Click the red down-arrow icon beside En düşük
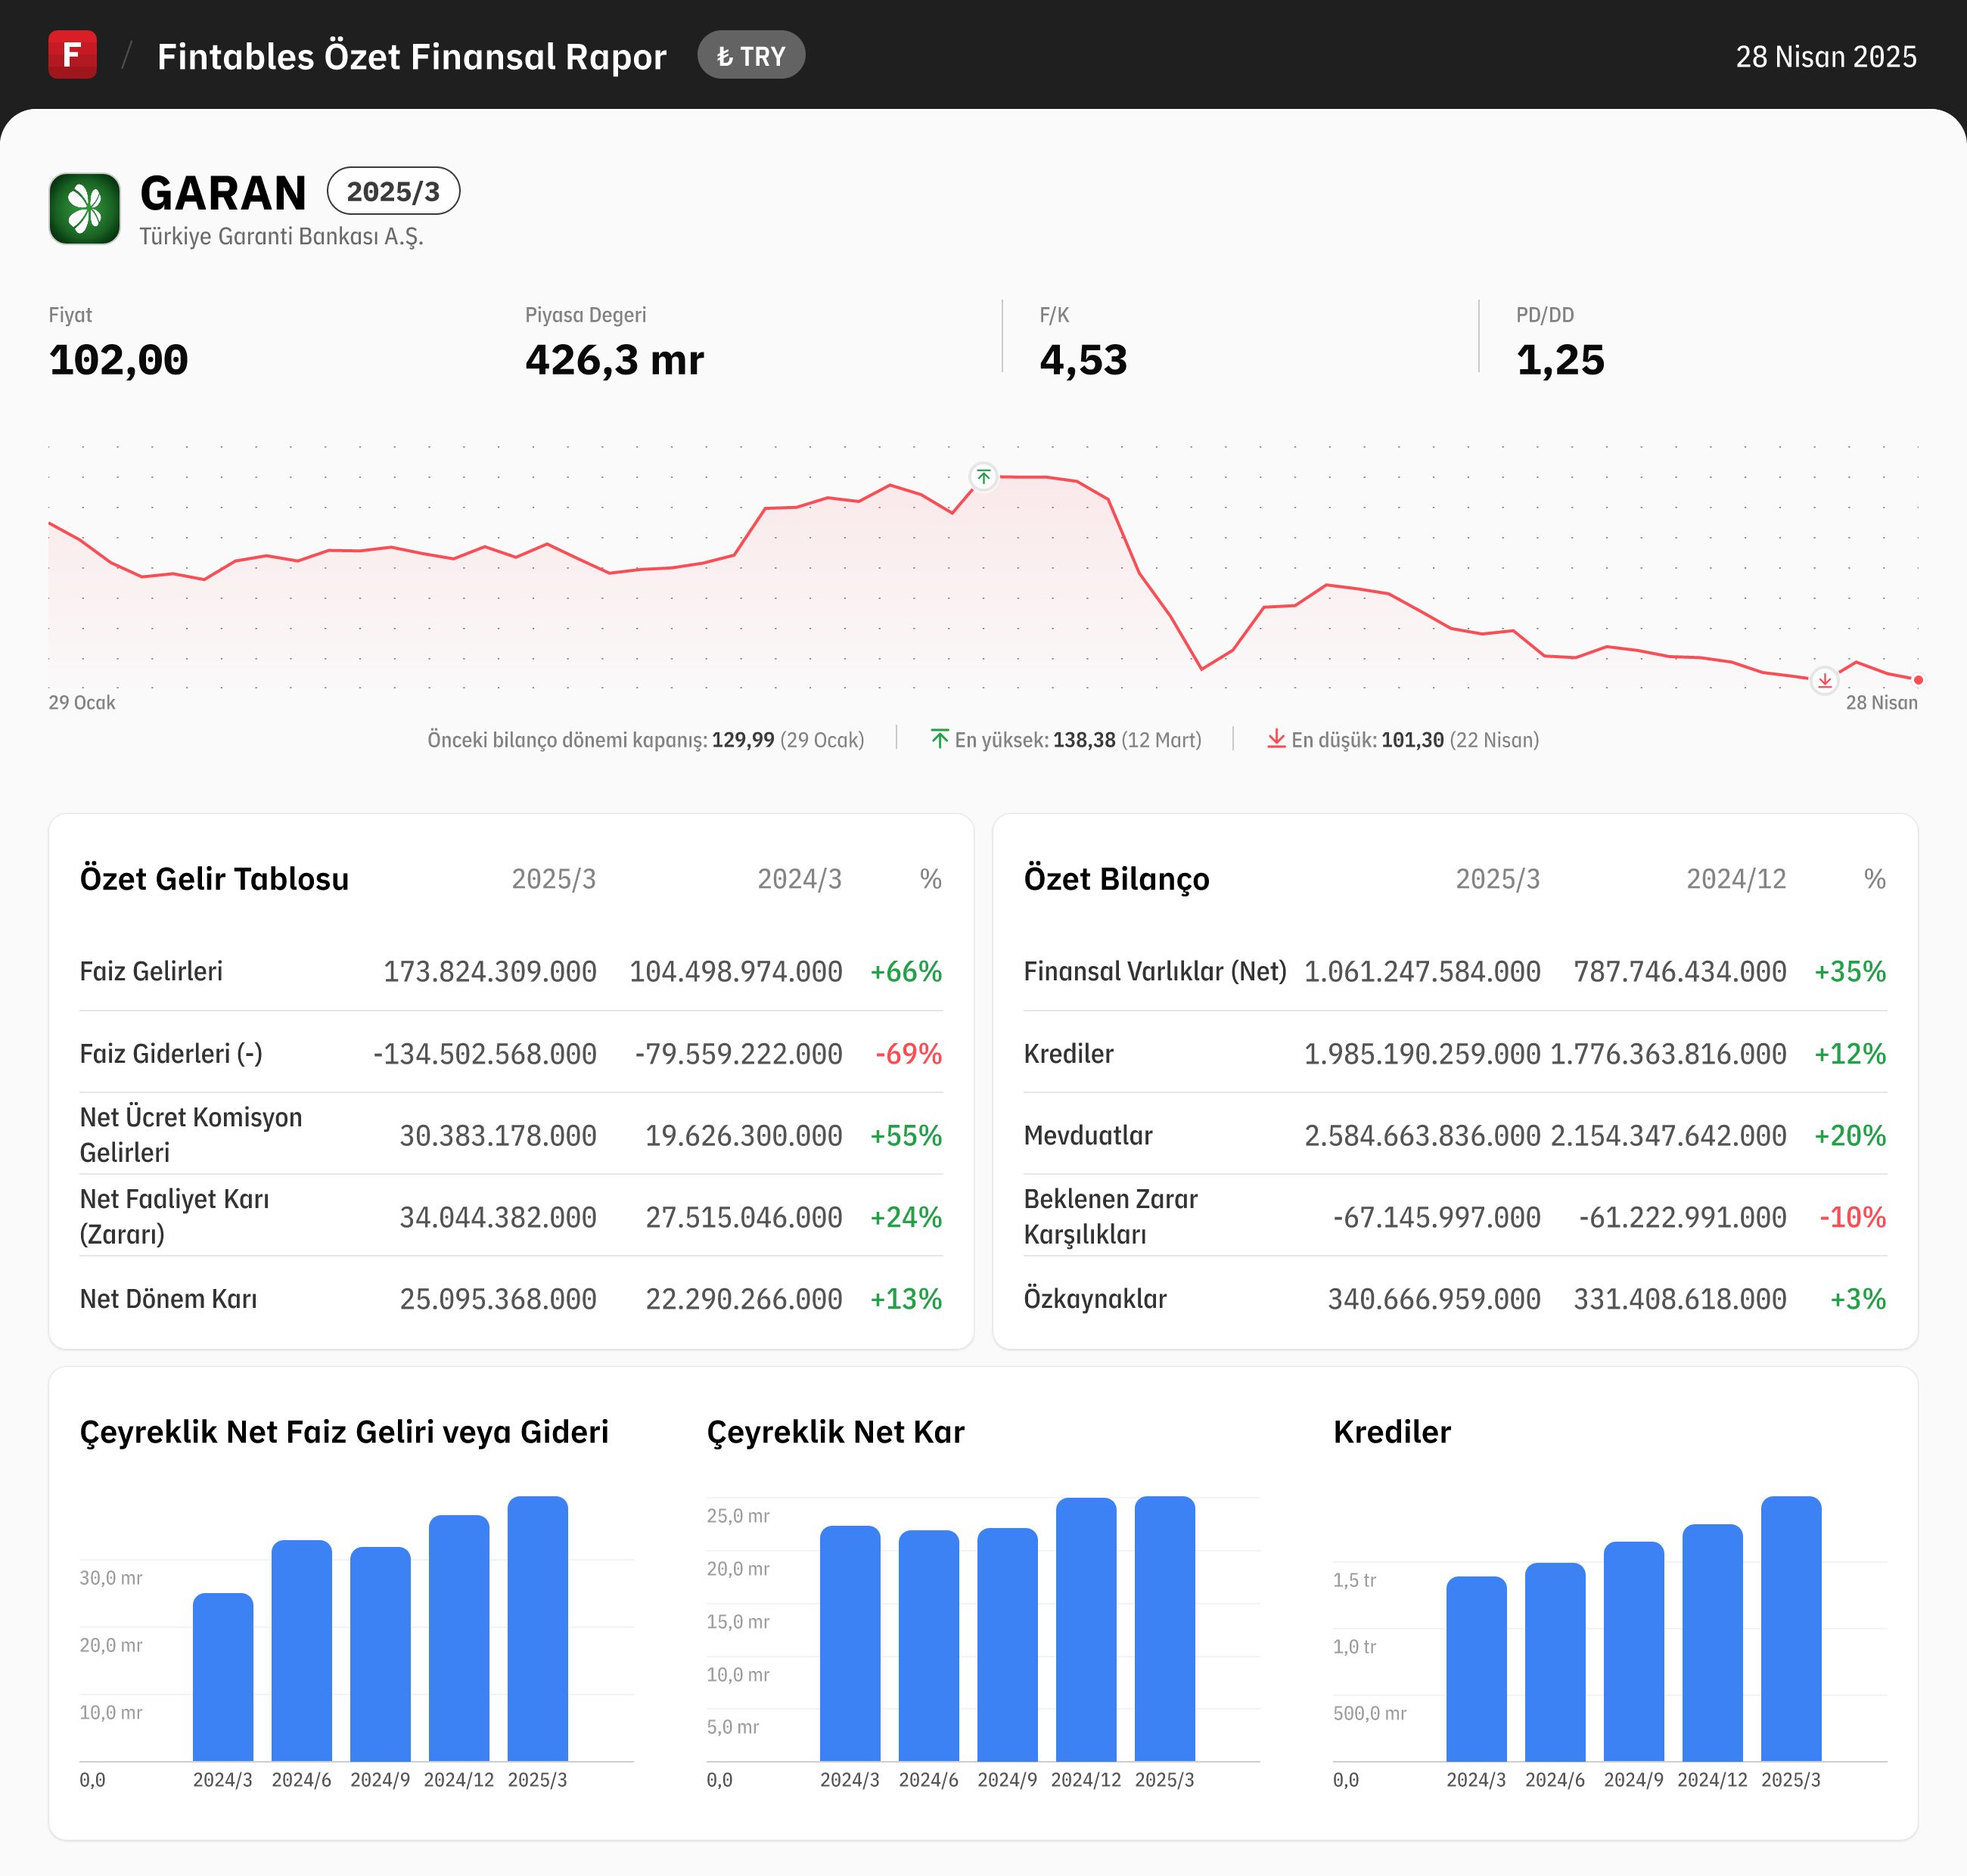The height and width of the screenshot is (1876, 1967). [x=1276, y=739]
